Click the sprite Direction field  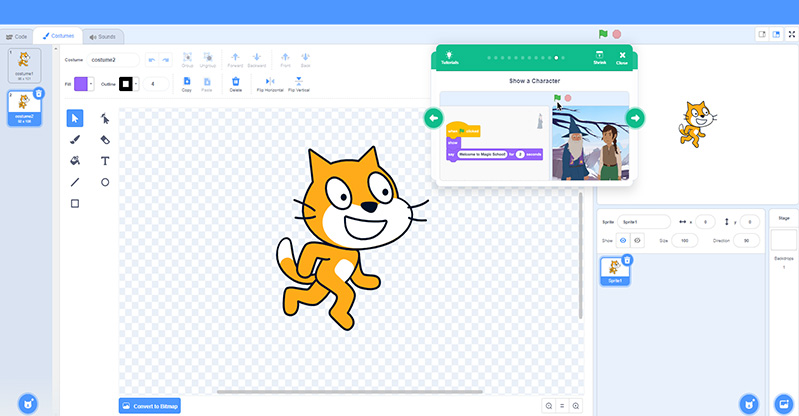(747, 240)
